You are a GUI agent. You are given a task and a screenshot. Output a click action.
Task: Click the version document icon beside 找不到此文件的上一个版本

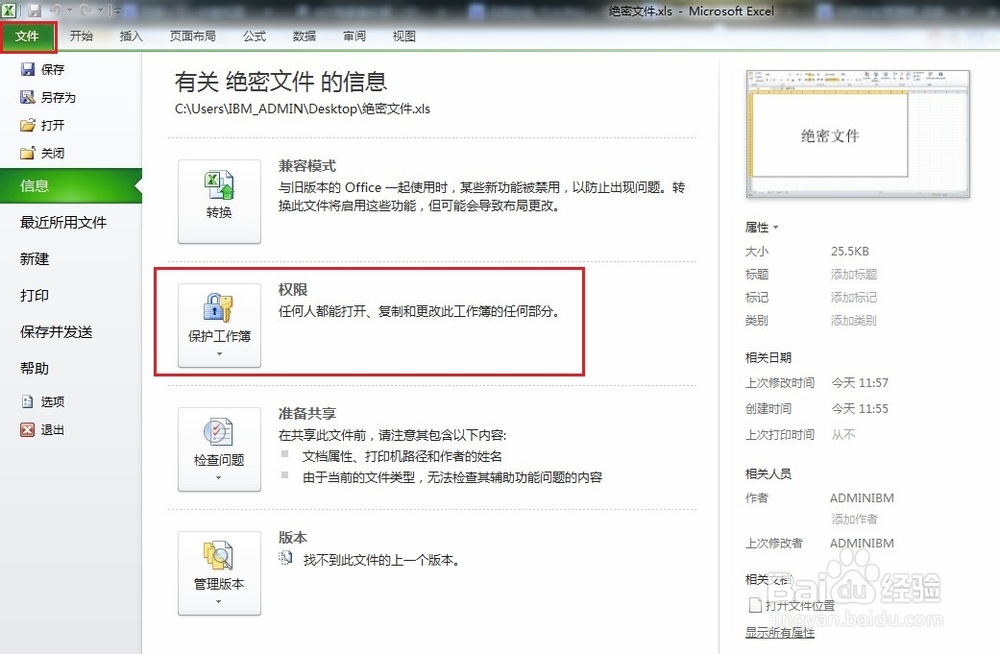286,559
